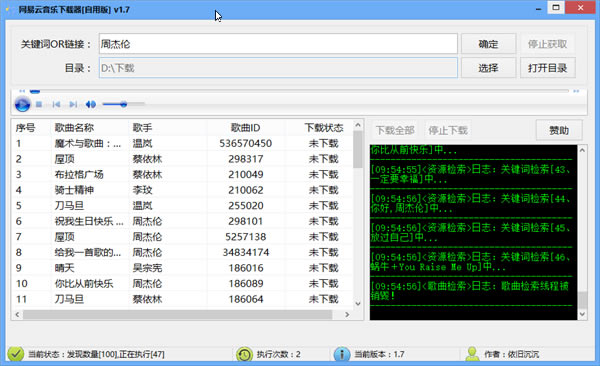Click the 赞助 button

[x=559, y=131]
